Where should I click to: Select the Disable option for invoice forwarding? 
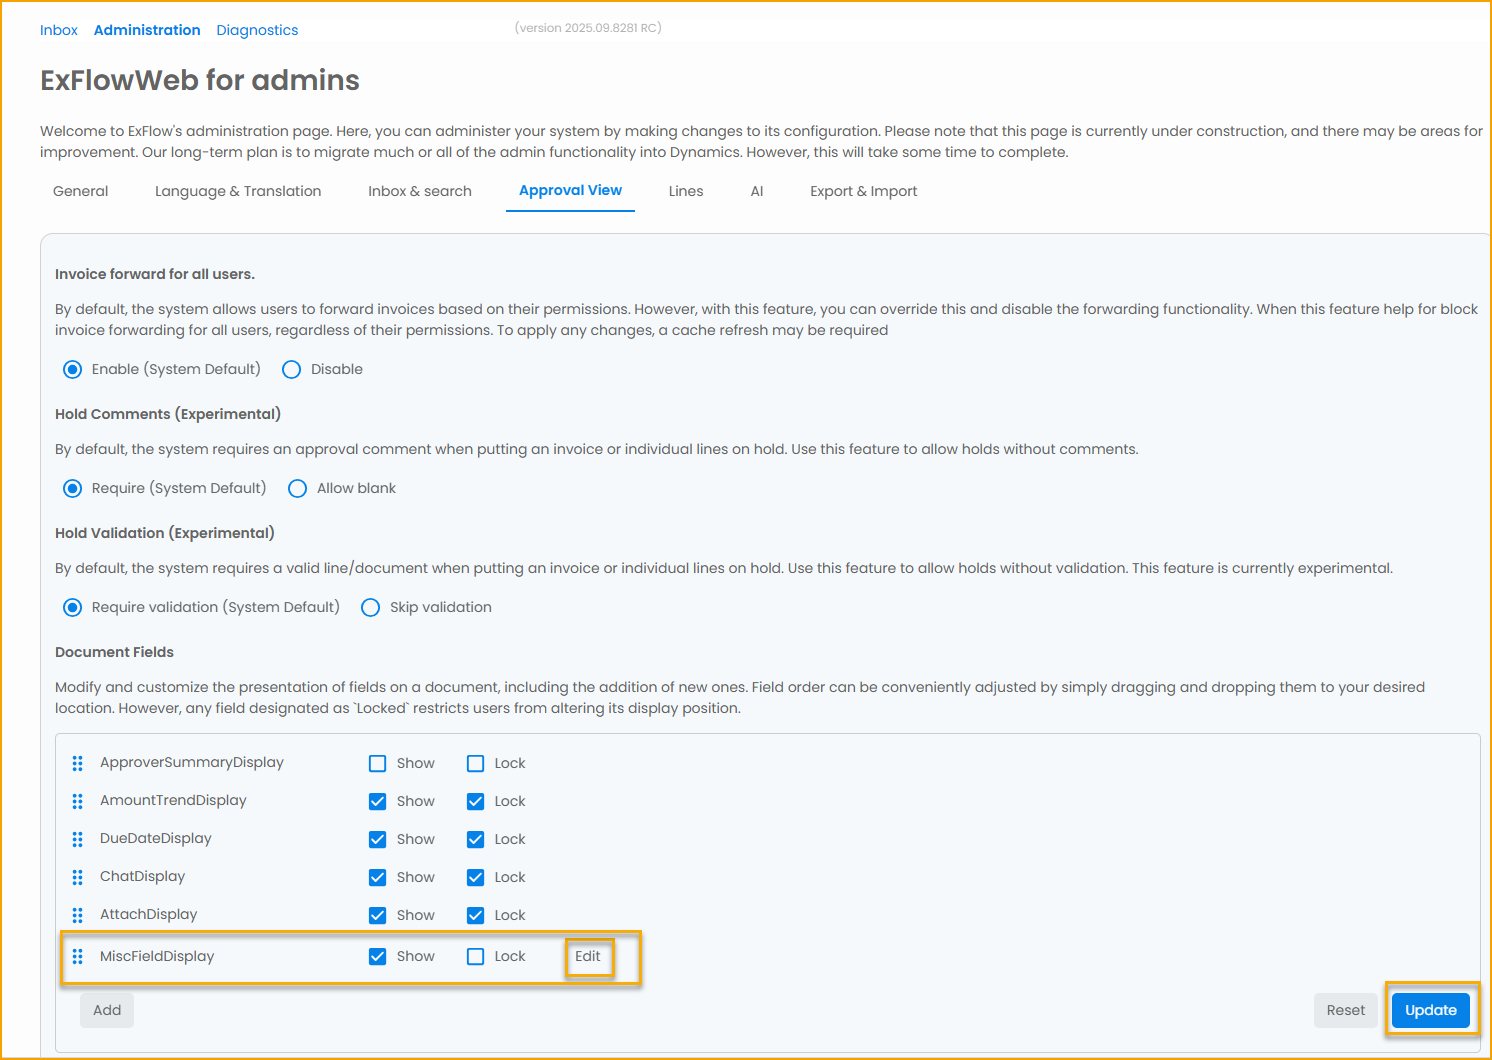pos(291,369)
